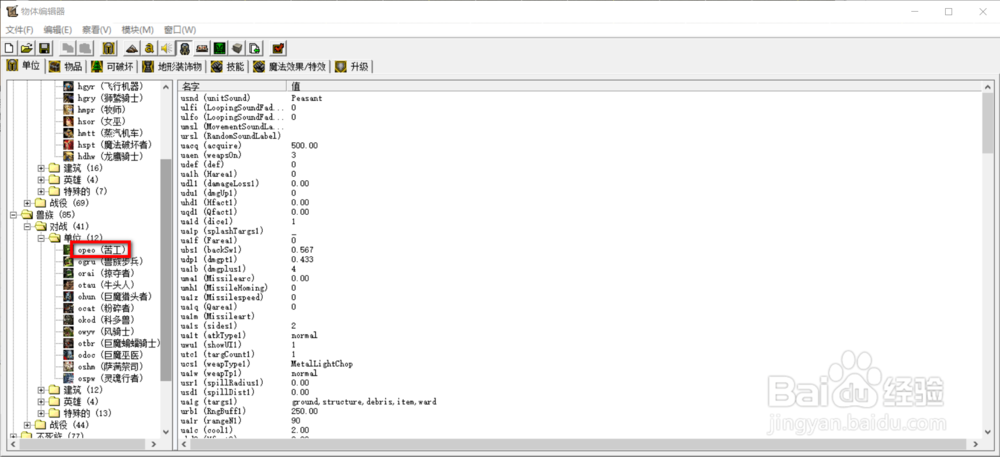Click the Test Map red checkmark icon
Viewport: 1000px width, 457px height.
click(279, 48)
